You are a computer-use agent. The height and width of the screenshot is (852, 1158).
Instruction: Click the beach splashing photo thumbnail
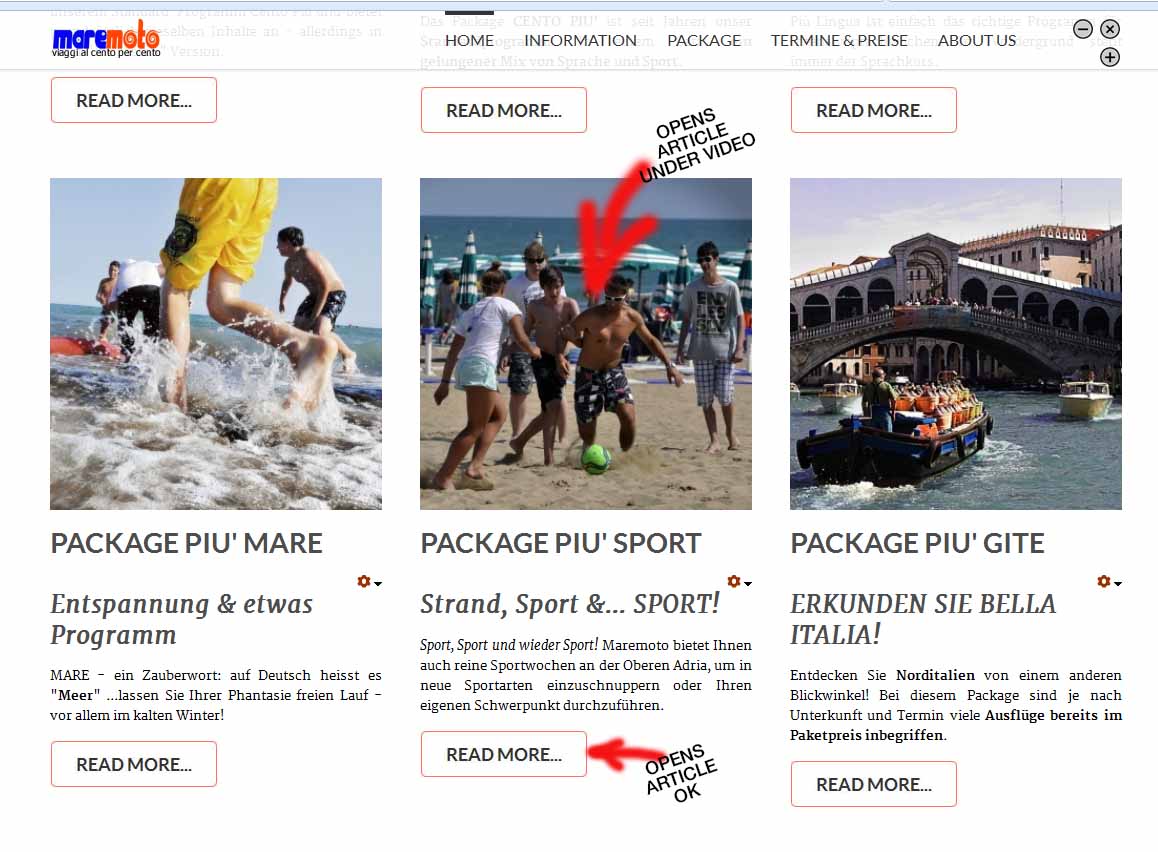[x=216, y=343]
